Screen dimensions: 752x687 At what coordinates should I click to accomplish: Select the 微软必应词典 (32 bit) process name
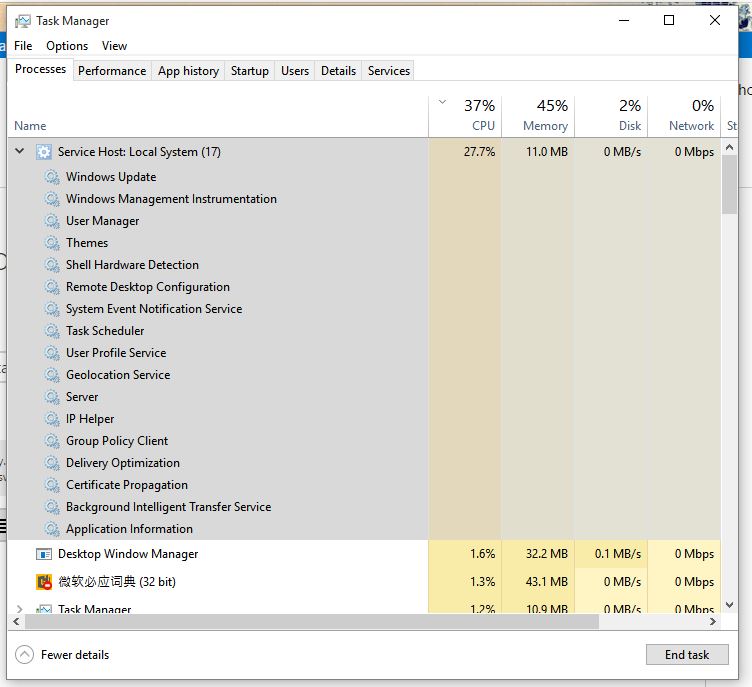tap(117, 582)
